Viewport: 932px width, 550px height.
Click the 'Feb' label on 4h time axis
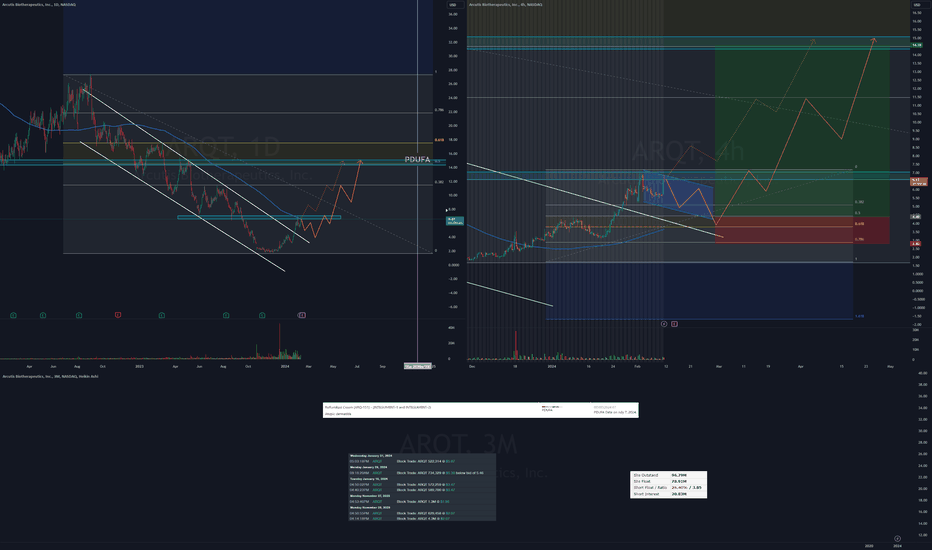[637, 366]
